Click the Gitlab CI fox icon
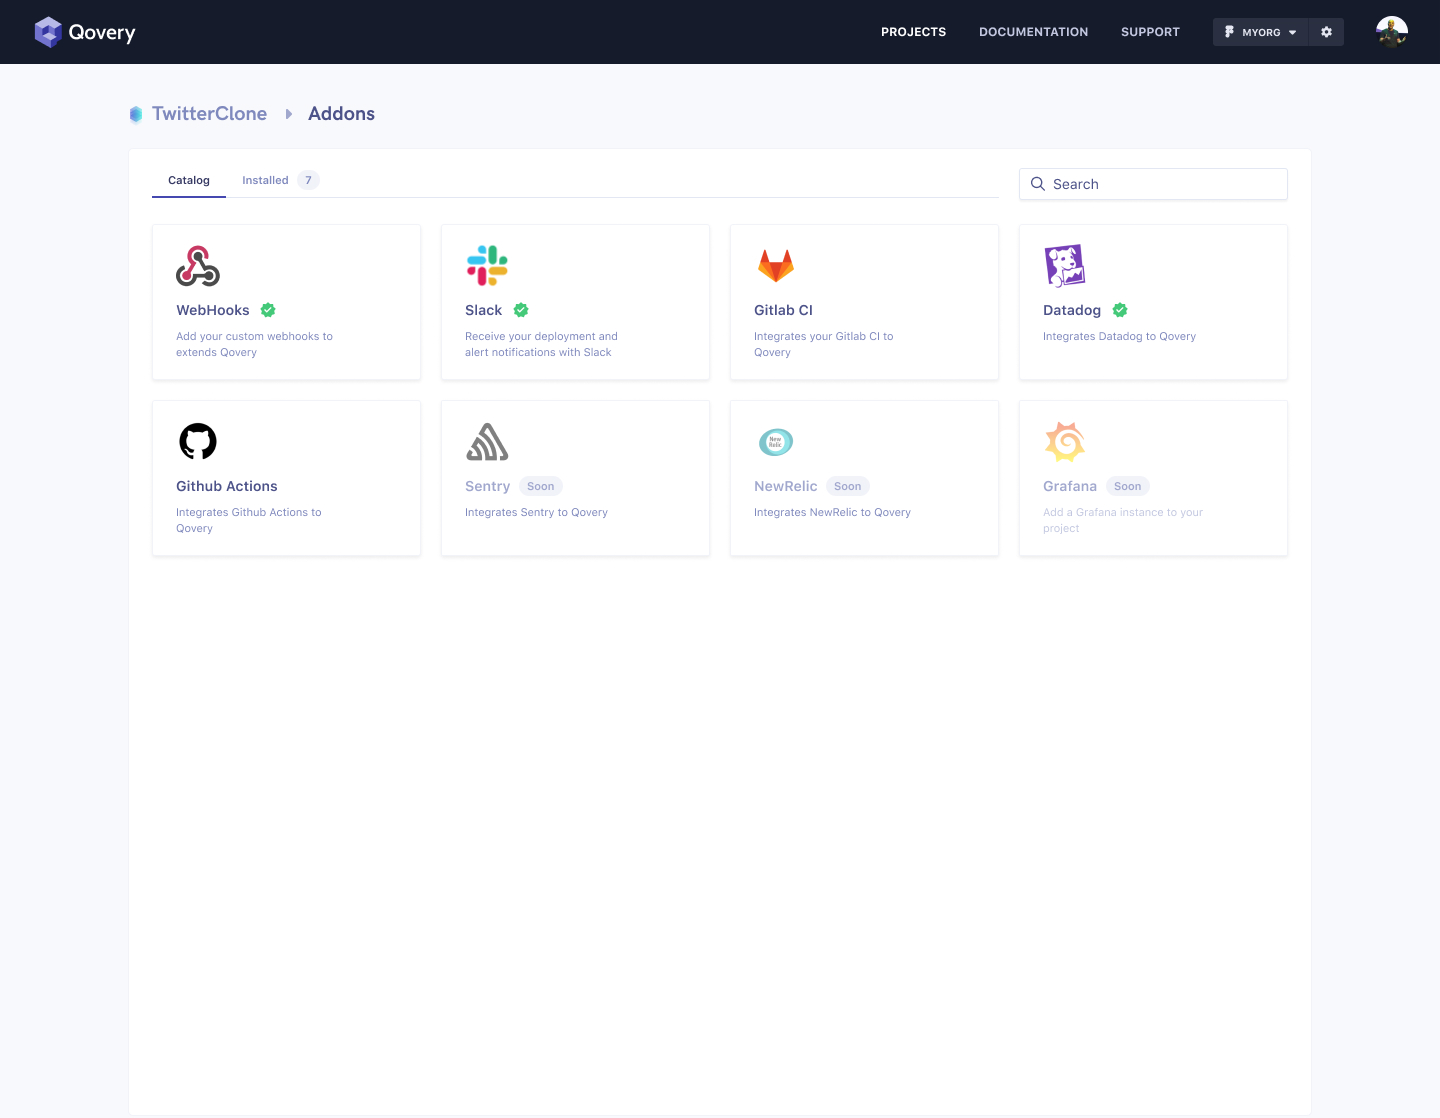 pos(776,266)
